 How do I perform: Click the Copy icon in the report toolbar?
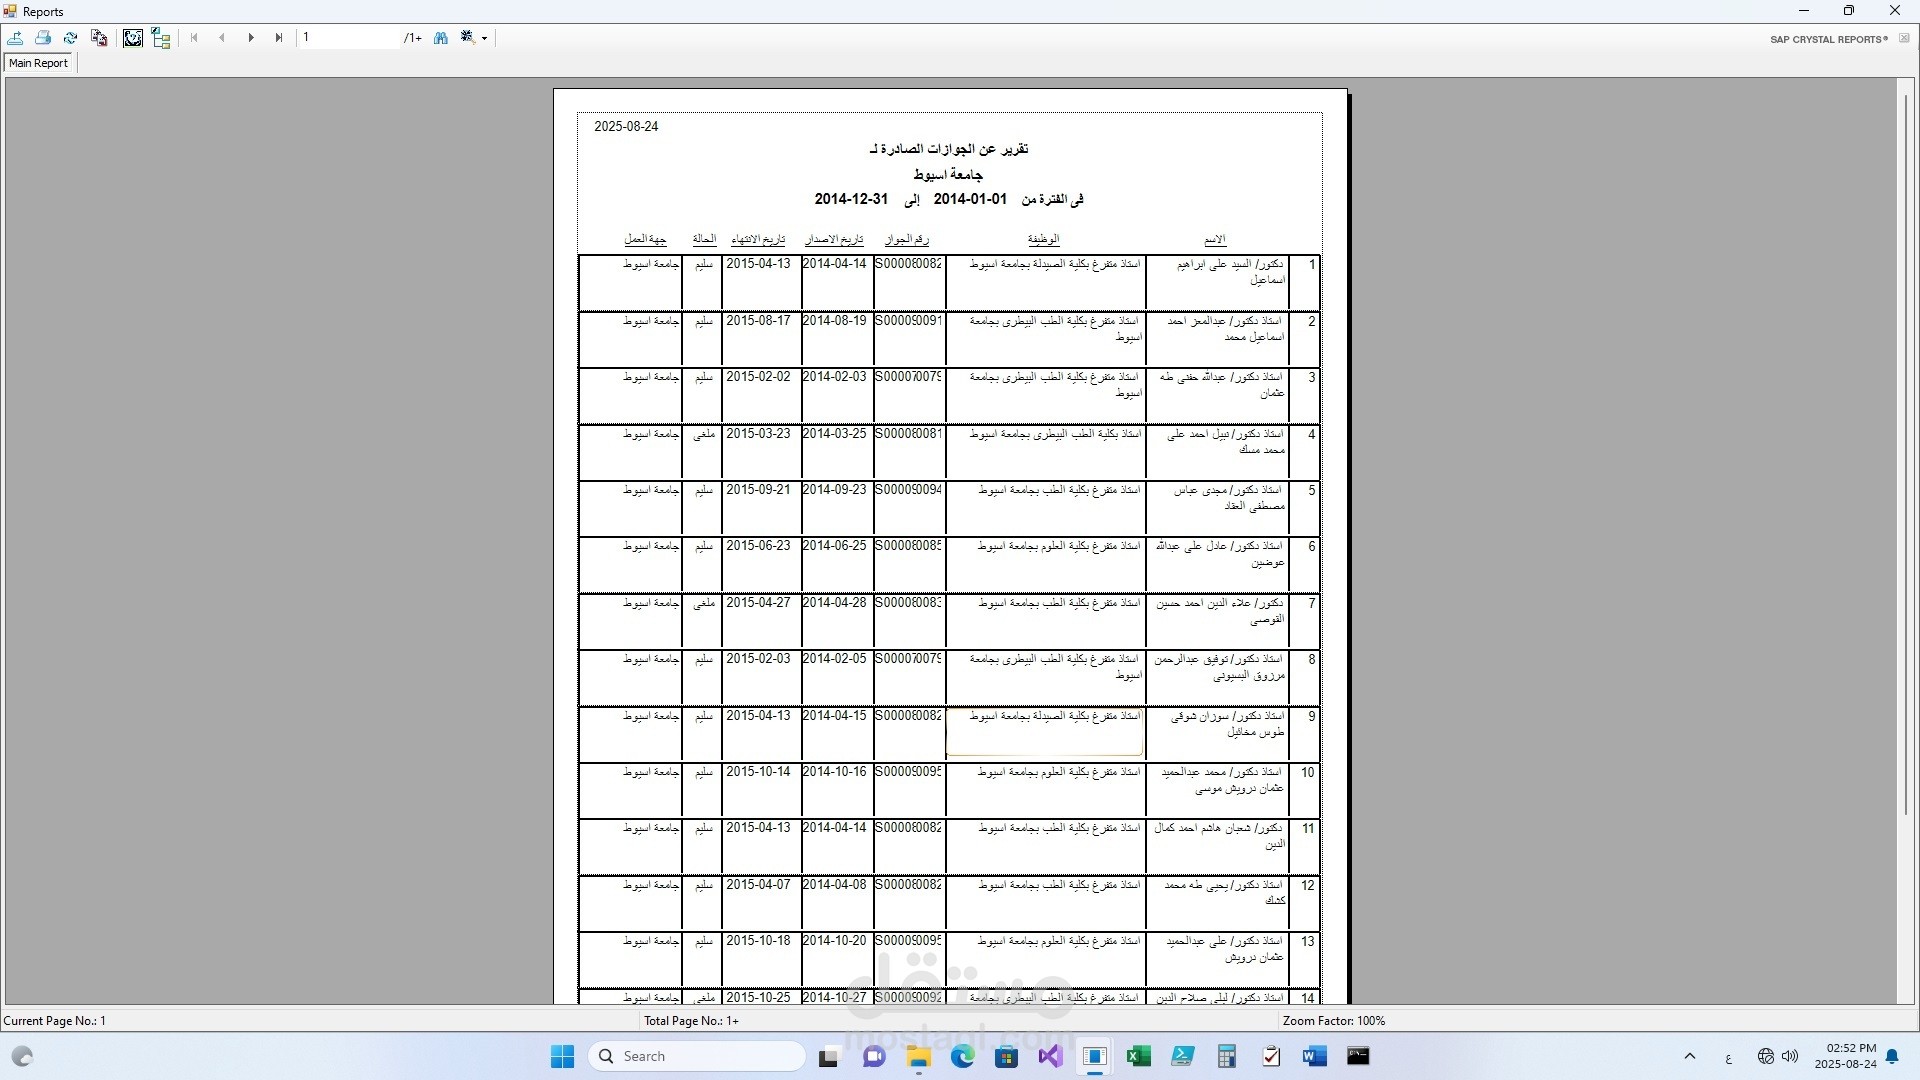[99, 38]
